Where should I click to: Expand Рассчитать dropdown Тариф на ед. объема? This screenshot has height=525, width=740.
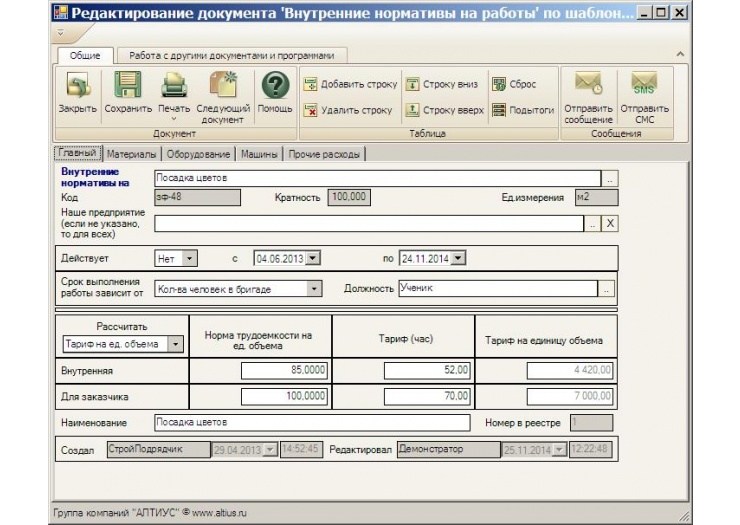click(175, 344)
